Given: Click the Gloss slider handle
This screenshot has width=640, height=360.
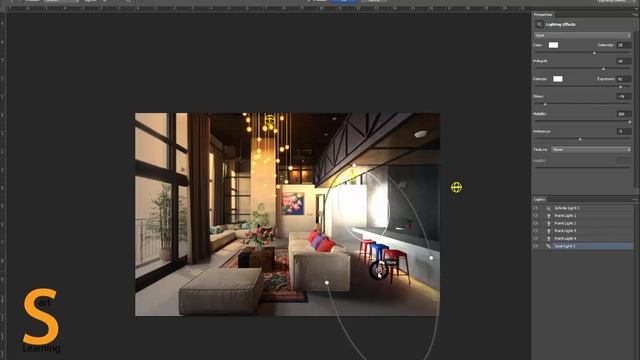Looking at the screenshot, I should coord(545,104).
